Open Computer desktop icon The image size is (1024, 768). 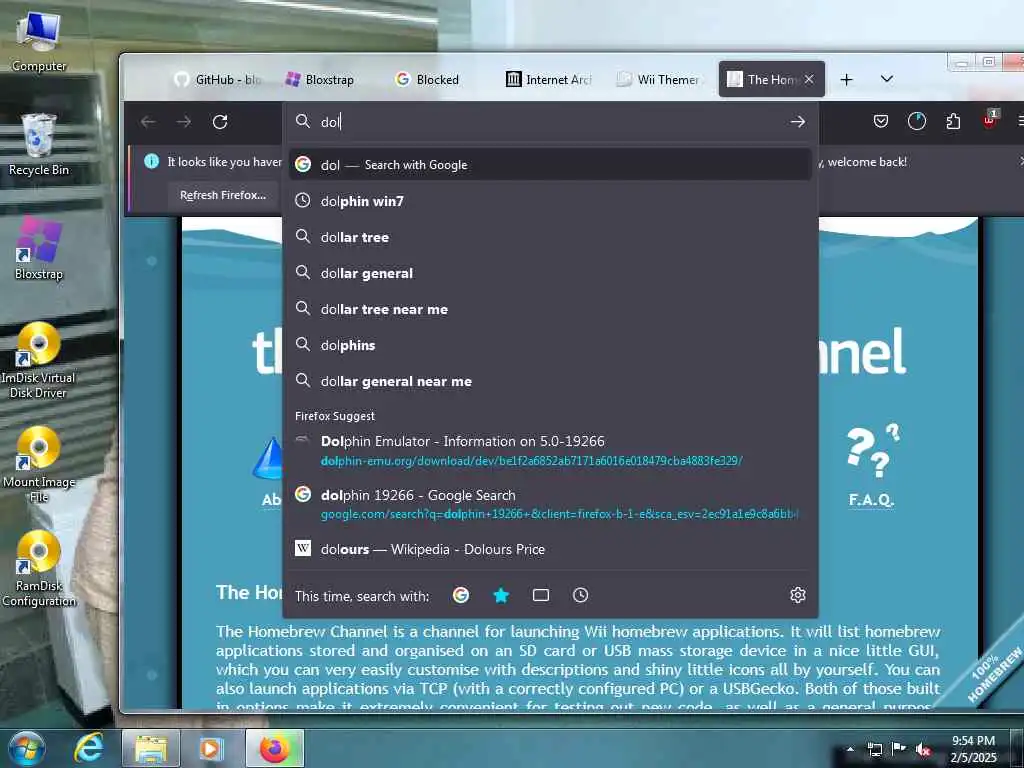[x=39, y=41]
